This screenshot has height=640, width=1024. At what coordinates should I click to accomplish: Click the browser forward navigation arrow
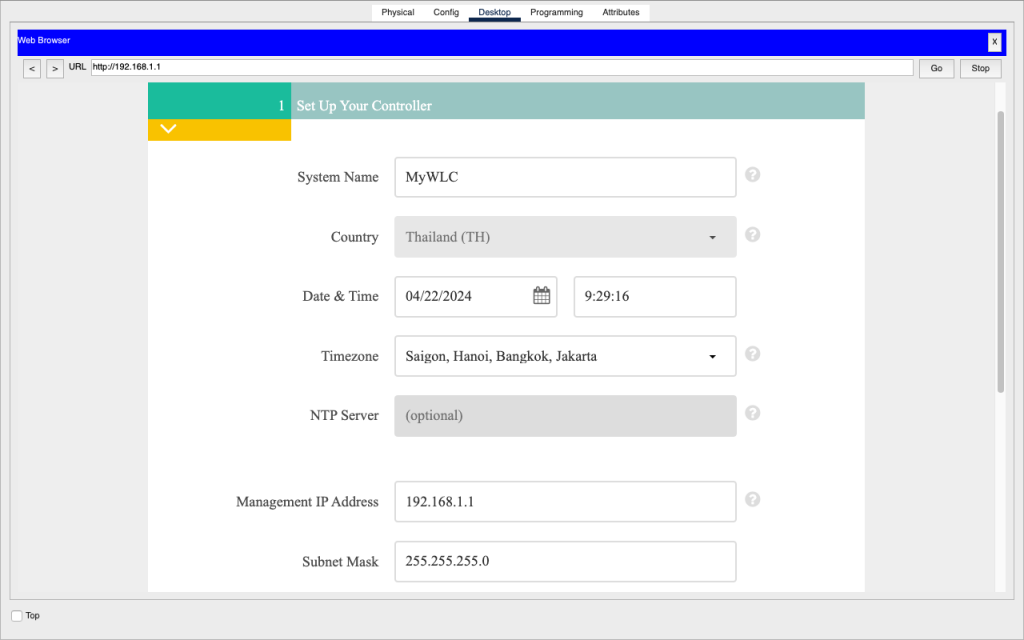click(55, 68)
